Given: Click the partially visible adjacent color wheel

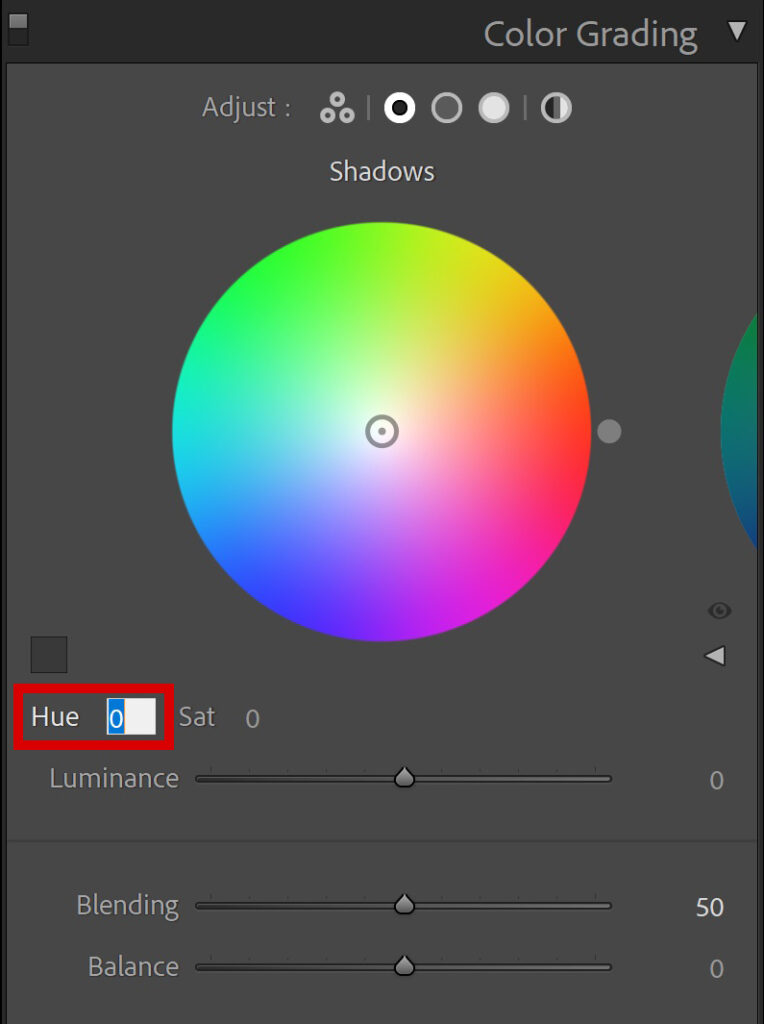Looking at the screenshot, I should pos(739,431).
